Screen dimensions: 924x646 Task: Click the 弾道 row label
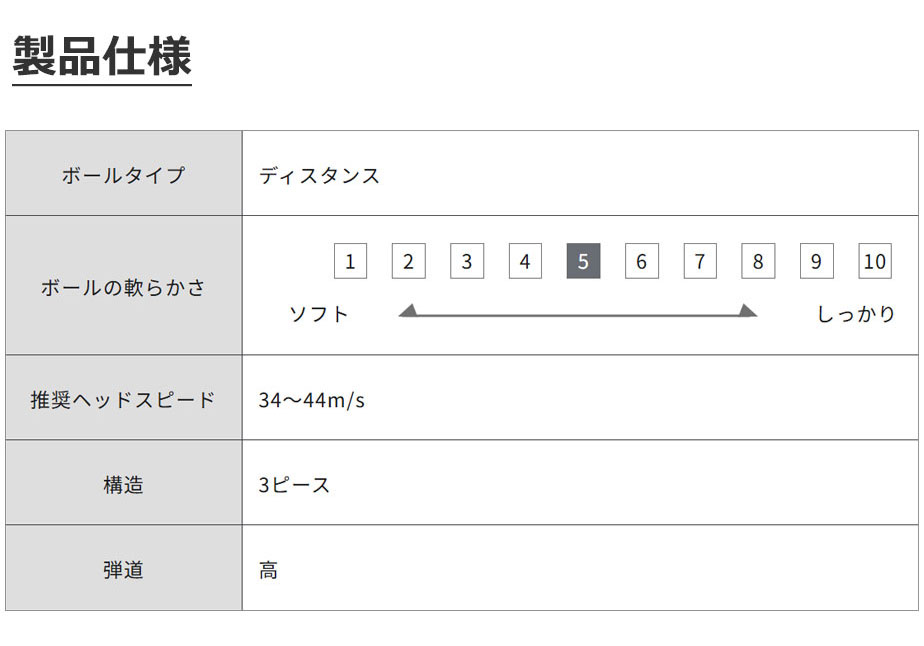[123, 570]
